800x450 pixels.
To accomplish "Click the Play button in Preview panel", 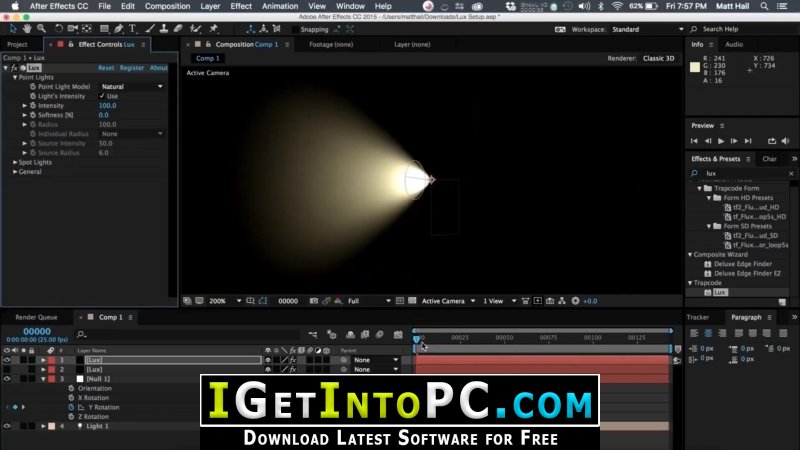I will [720, 141].
